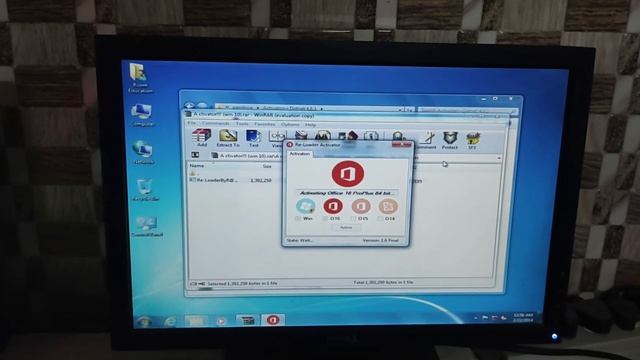Open the Network desktop icon

(x=143, y=152)
